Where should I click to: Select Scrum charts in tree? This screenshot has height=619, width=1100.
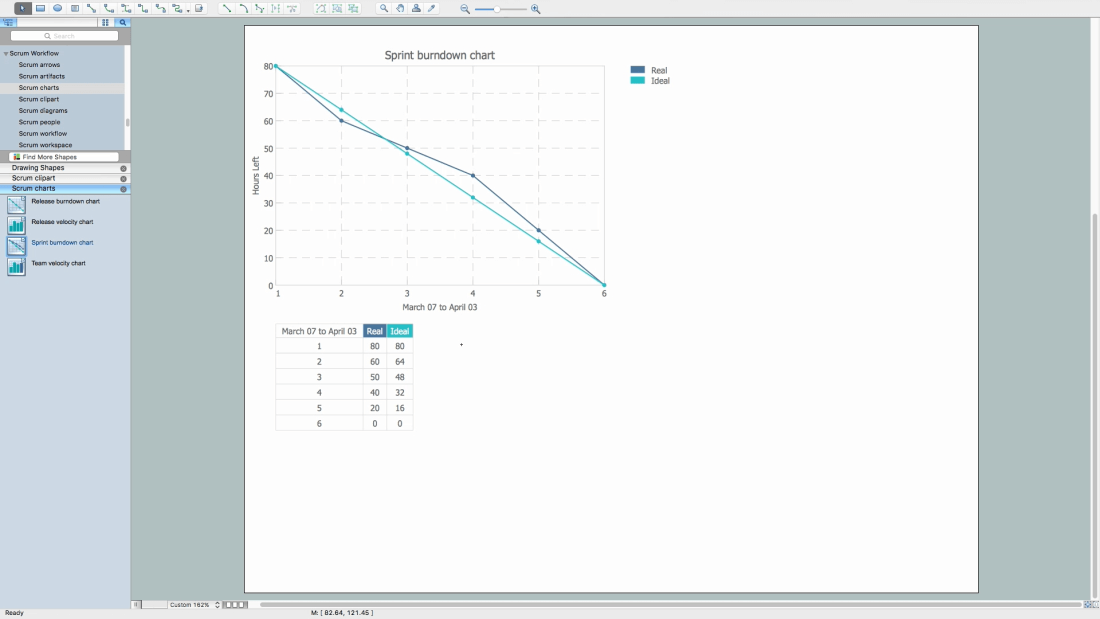click(39, 88)
